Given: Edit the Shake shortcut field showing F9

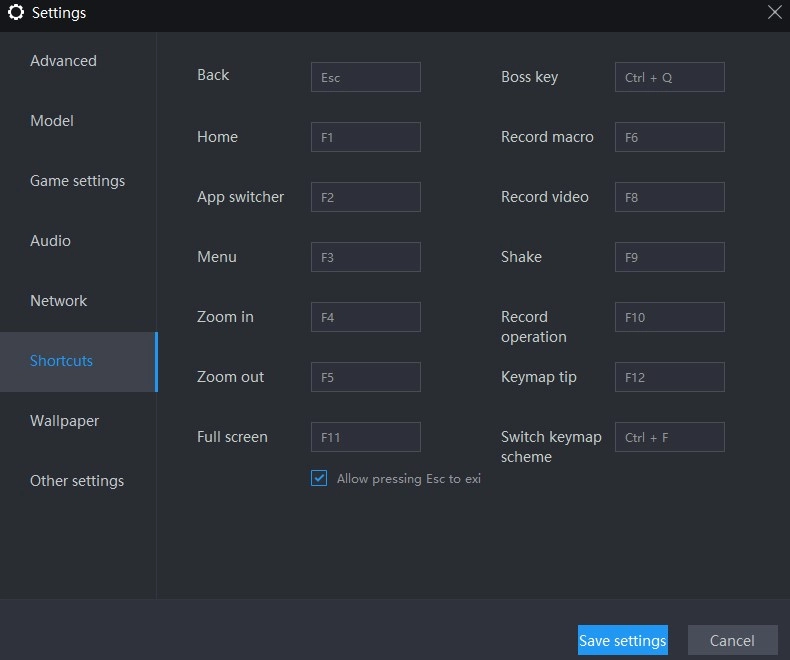Looking at the screenshot, I should pyautogui.click(x=670, y=257).
